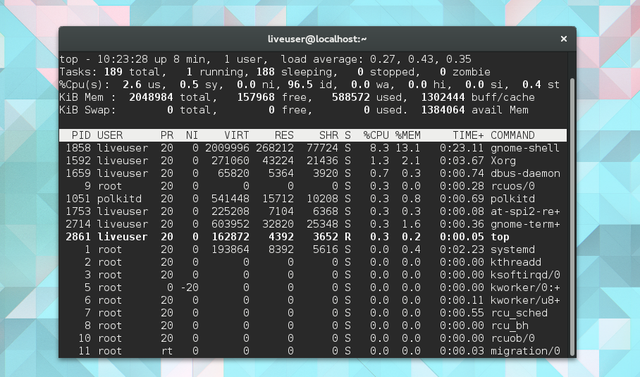
Task: Click the rcuob/0 process name
Action: click(513, 338)
